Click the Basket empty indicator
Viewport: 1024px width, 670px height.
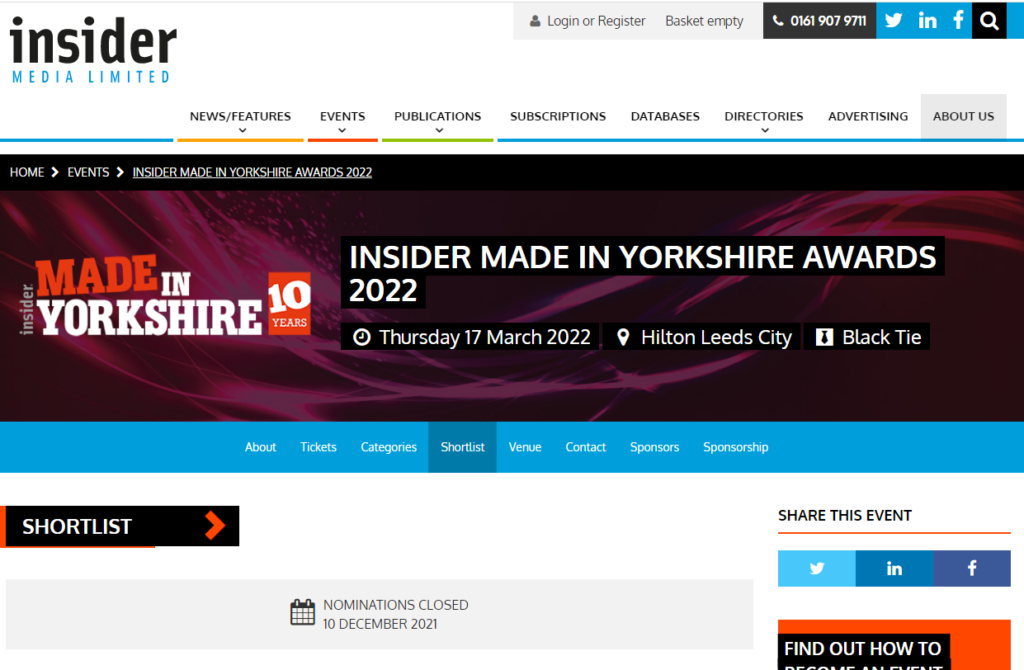click(x=704, y=20)
